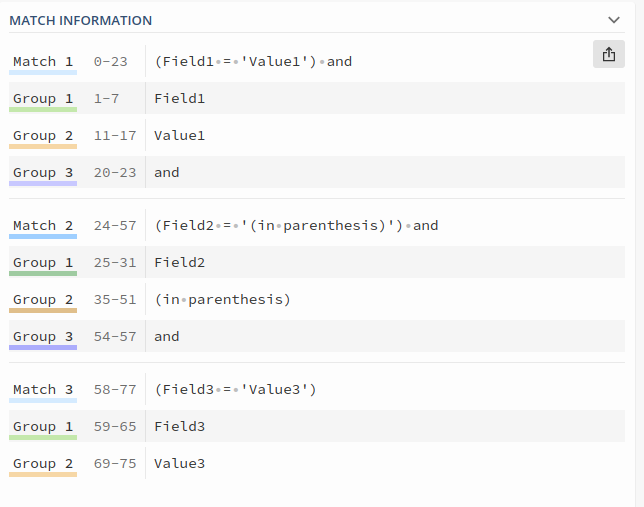Screen dimensions: 644x507
Task: Select Match 3 text (Field3 = 'Value3')
Action: (x=235, y=389)
